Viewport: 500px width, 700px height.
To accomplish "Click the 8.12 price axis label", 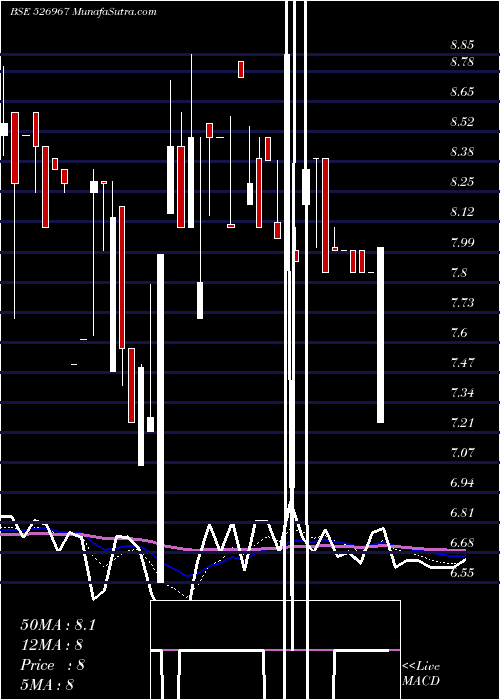I will point(462,212).
